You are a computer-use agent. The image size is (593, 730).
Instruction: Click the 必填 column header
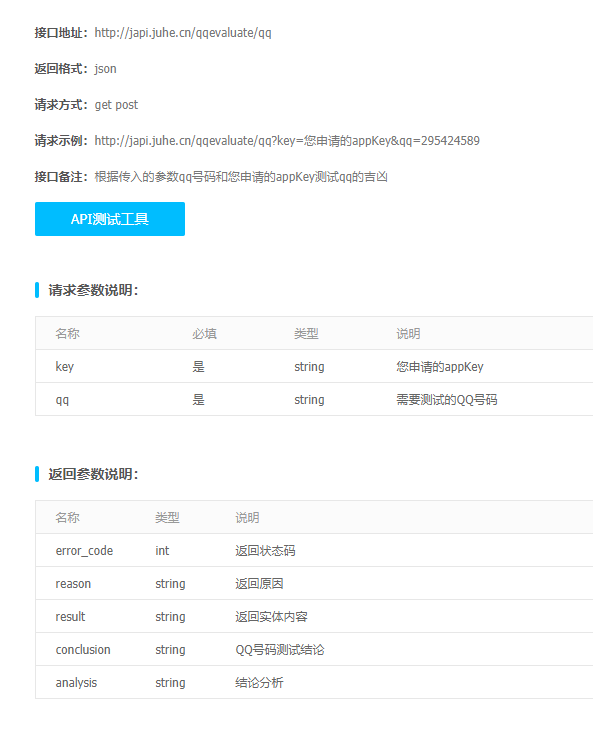coord(204,333)
